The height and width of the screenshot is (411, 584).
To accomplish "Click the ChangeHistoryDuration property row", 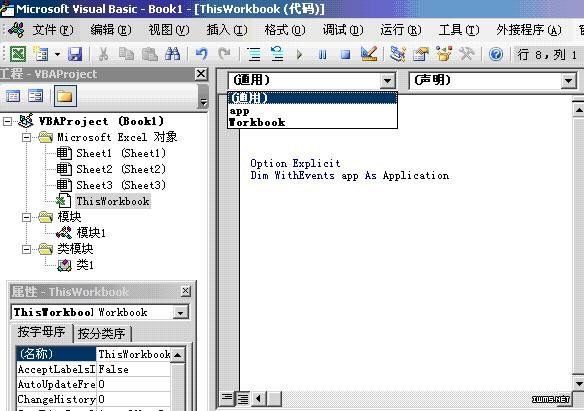I will [93, 399].
